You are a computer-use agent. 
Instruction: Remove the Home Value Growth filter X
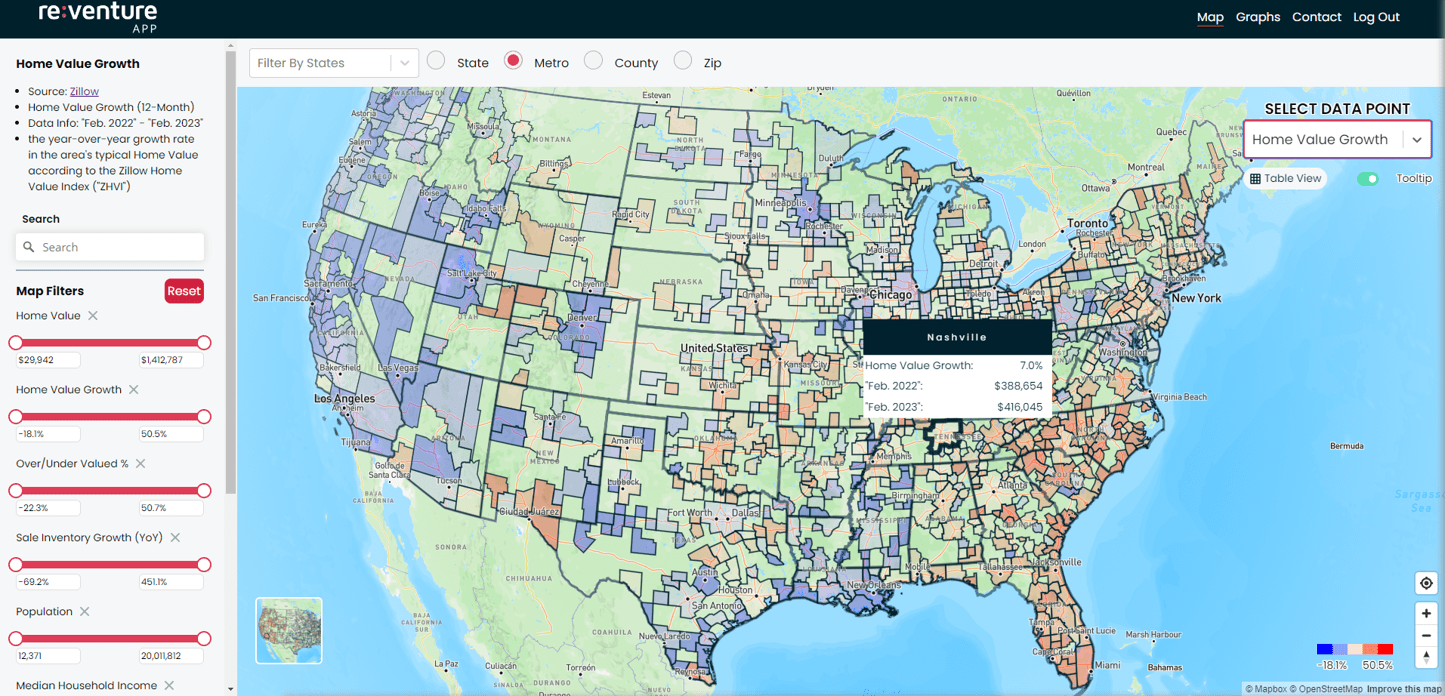tap(134, 390)
